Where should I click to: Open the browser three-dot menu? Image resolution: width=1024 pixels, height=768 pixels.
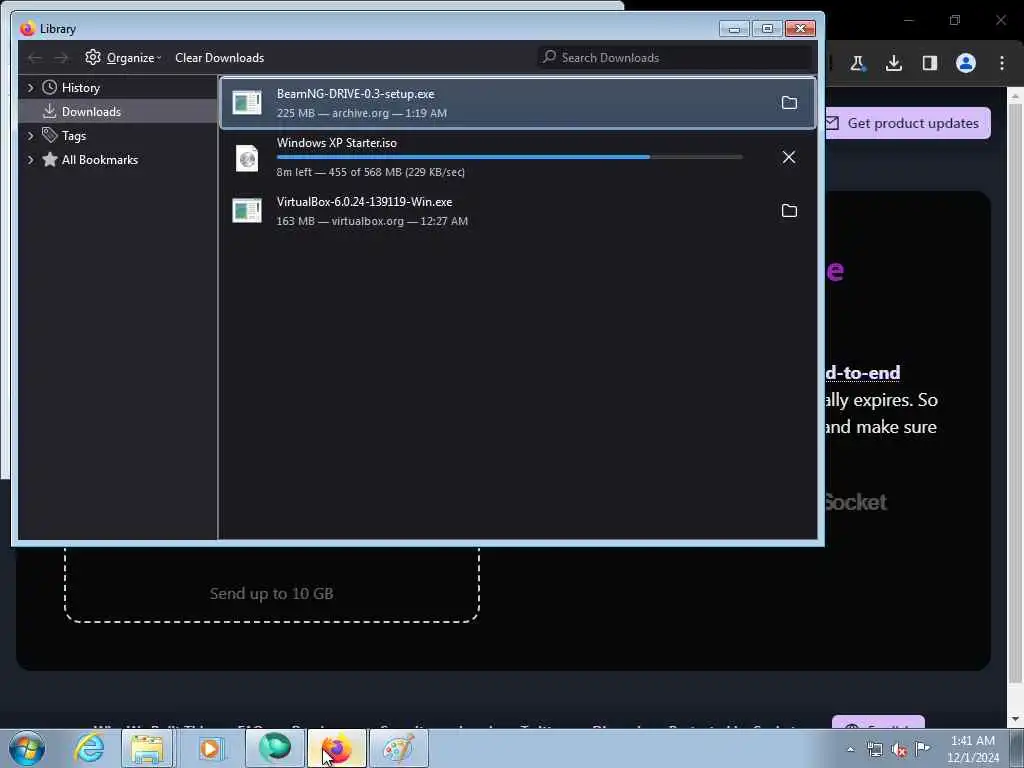pos(1001,63)
